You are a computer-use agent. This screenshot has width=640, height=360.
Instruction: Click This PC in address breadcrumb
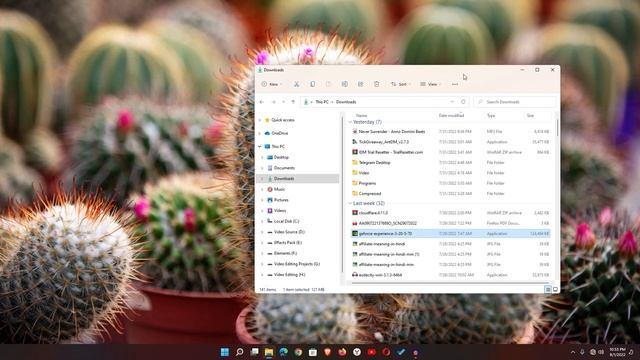click(322, 102)
